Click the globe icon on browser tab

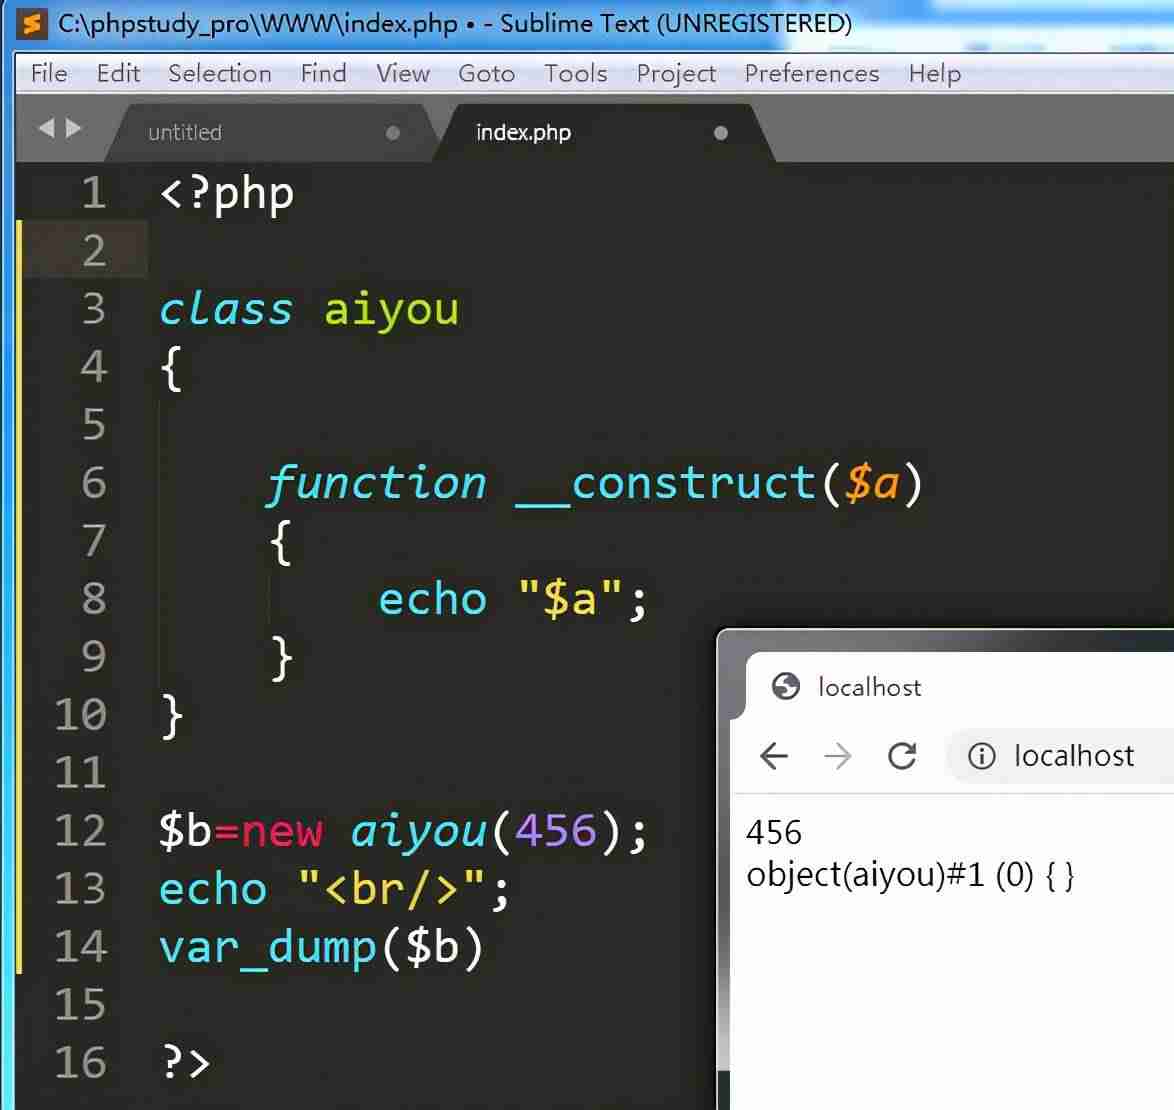point(785,686)
